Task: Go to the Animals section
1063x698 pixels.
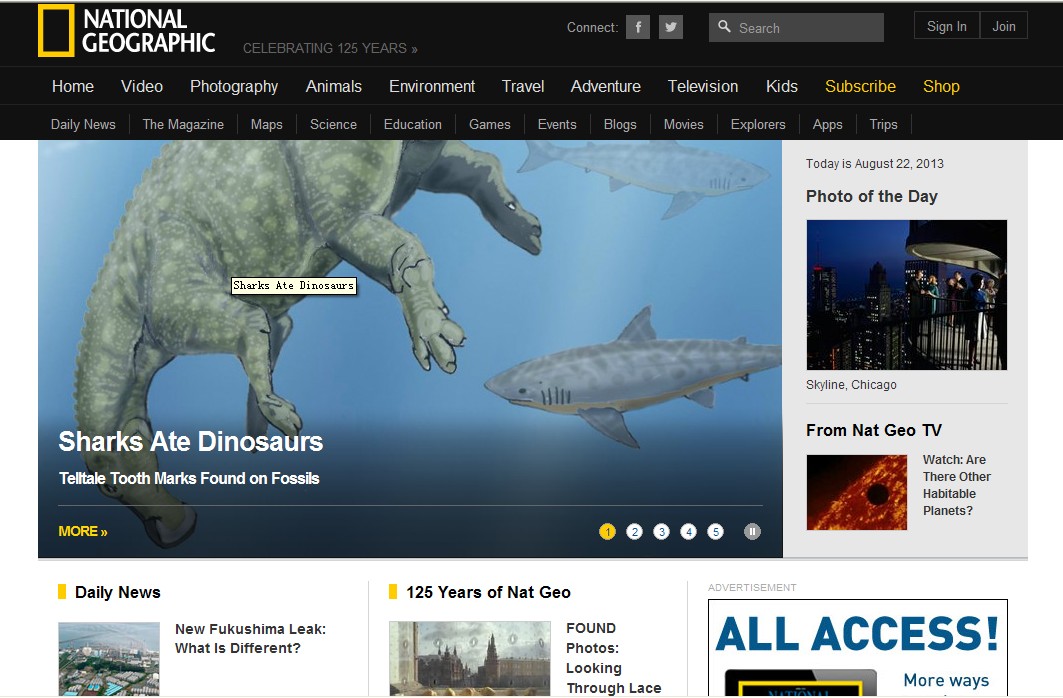Action: 333,86
